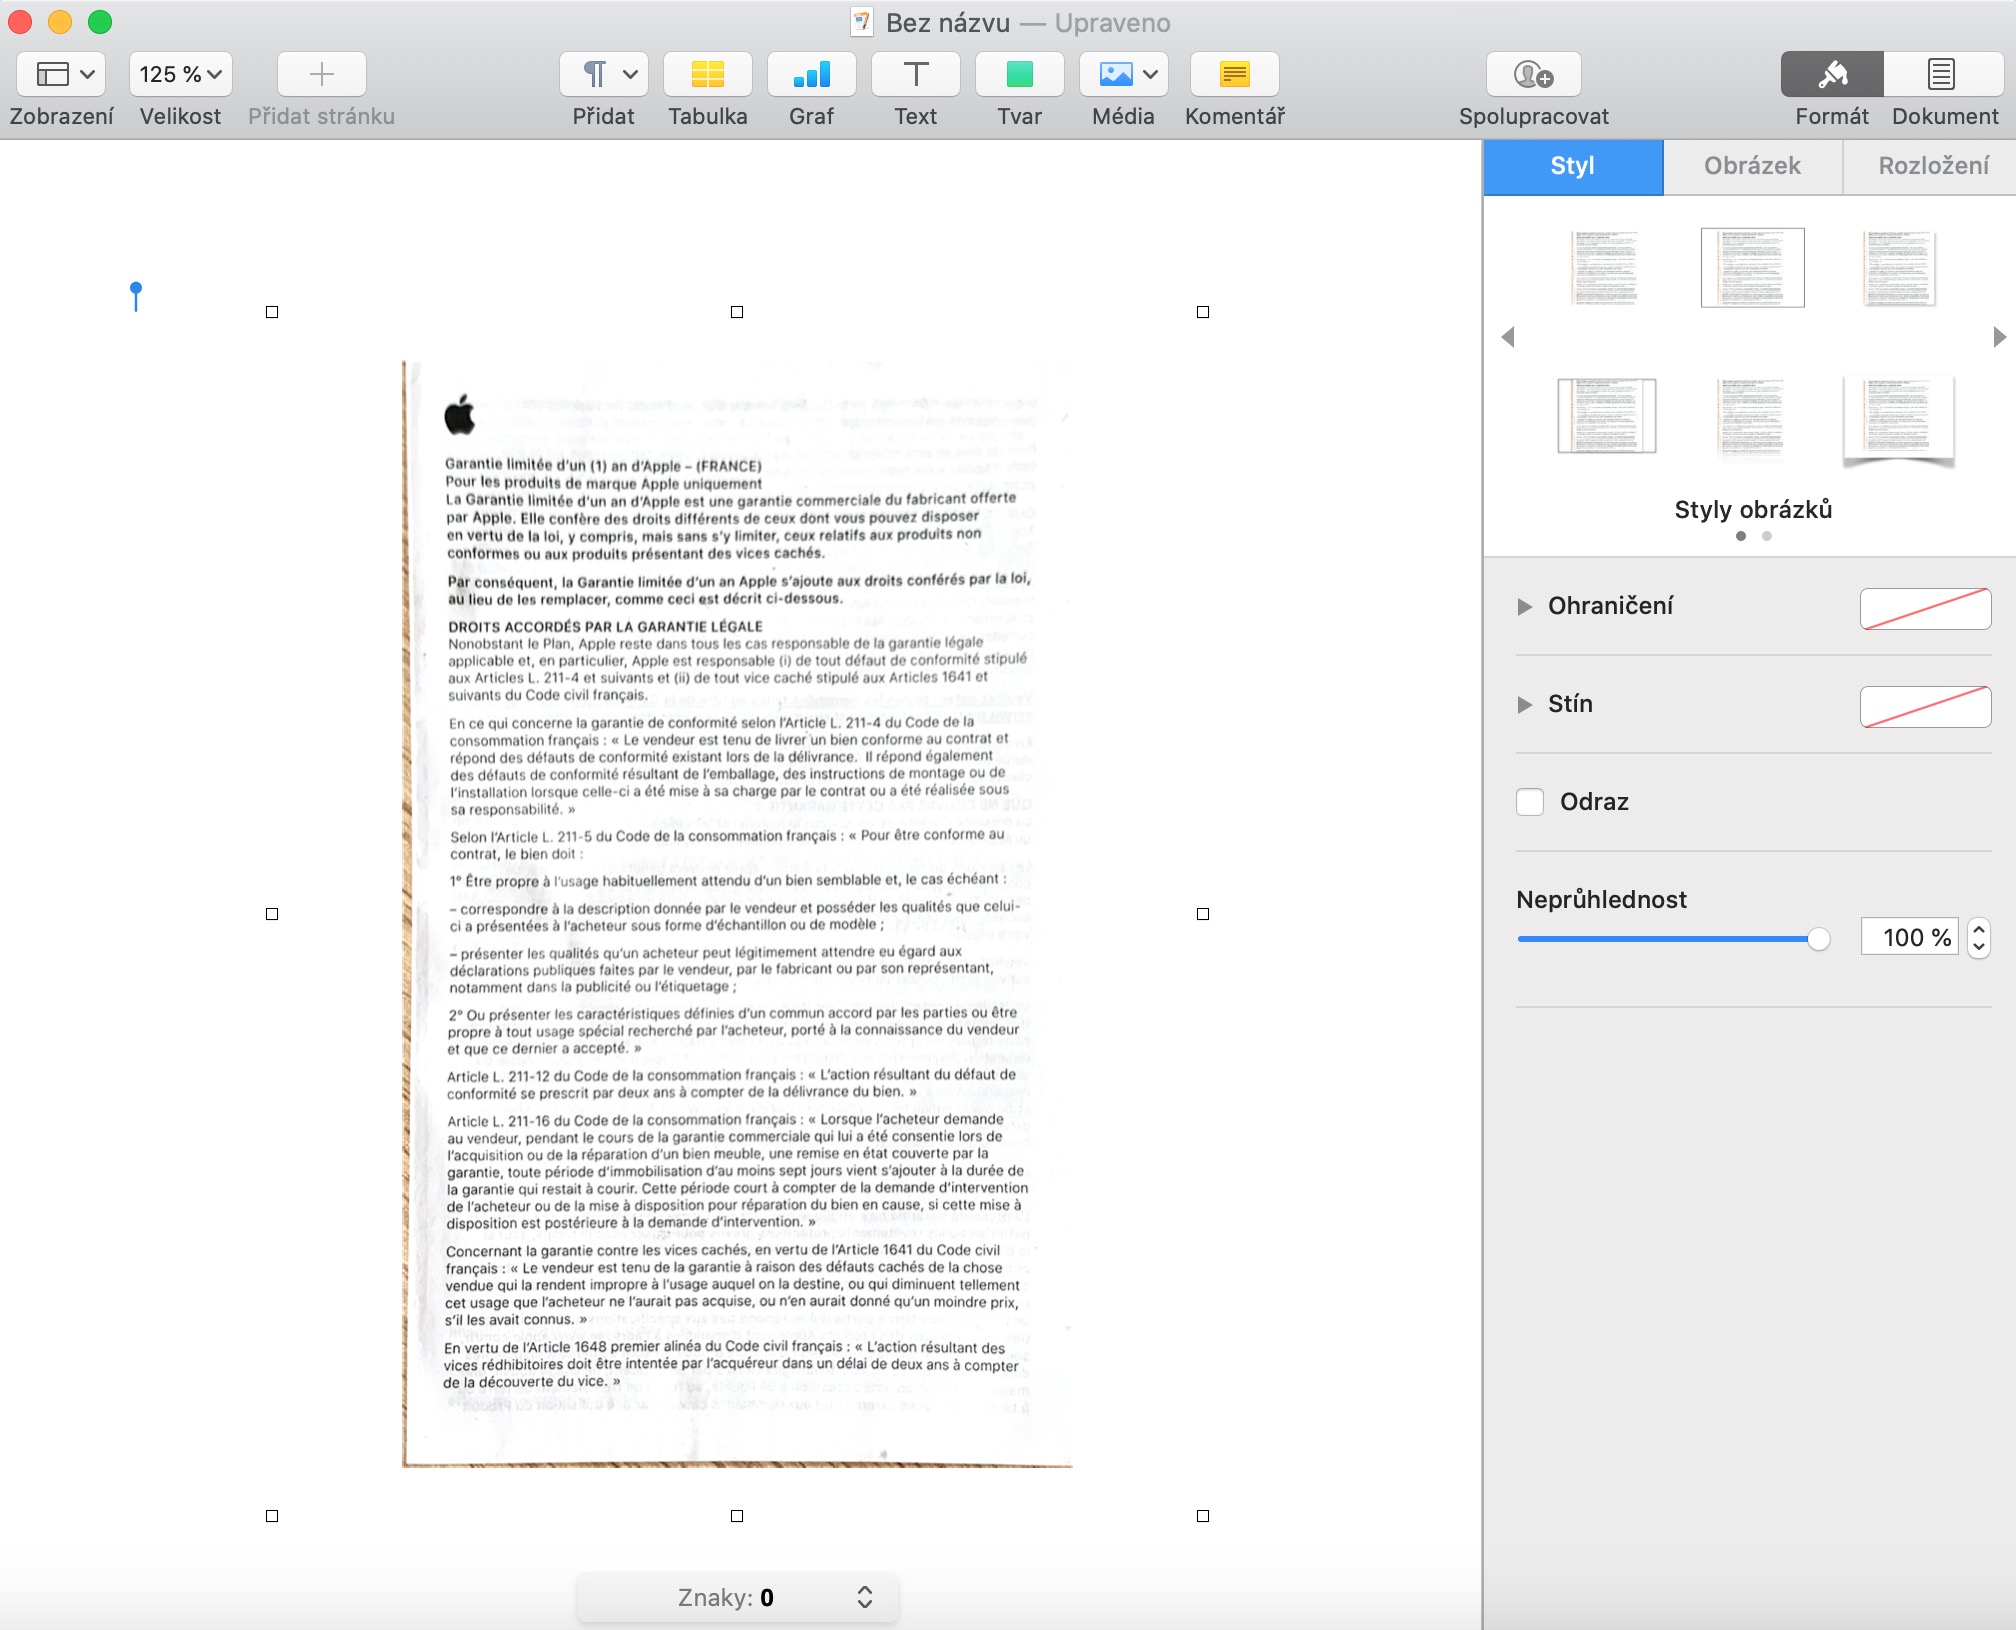
Task: Open Spolupracovat collaboration icon
Action: [1533, 75]
